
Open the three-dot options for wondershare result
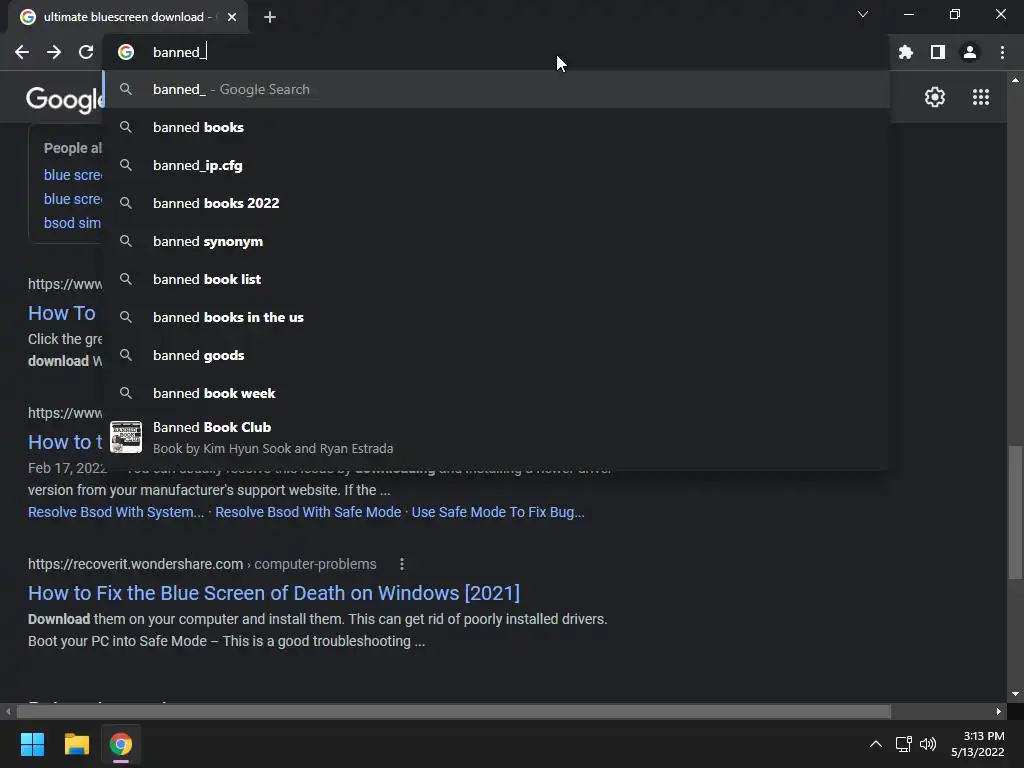(402, 564)
